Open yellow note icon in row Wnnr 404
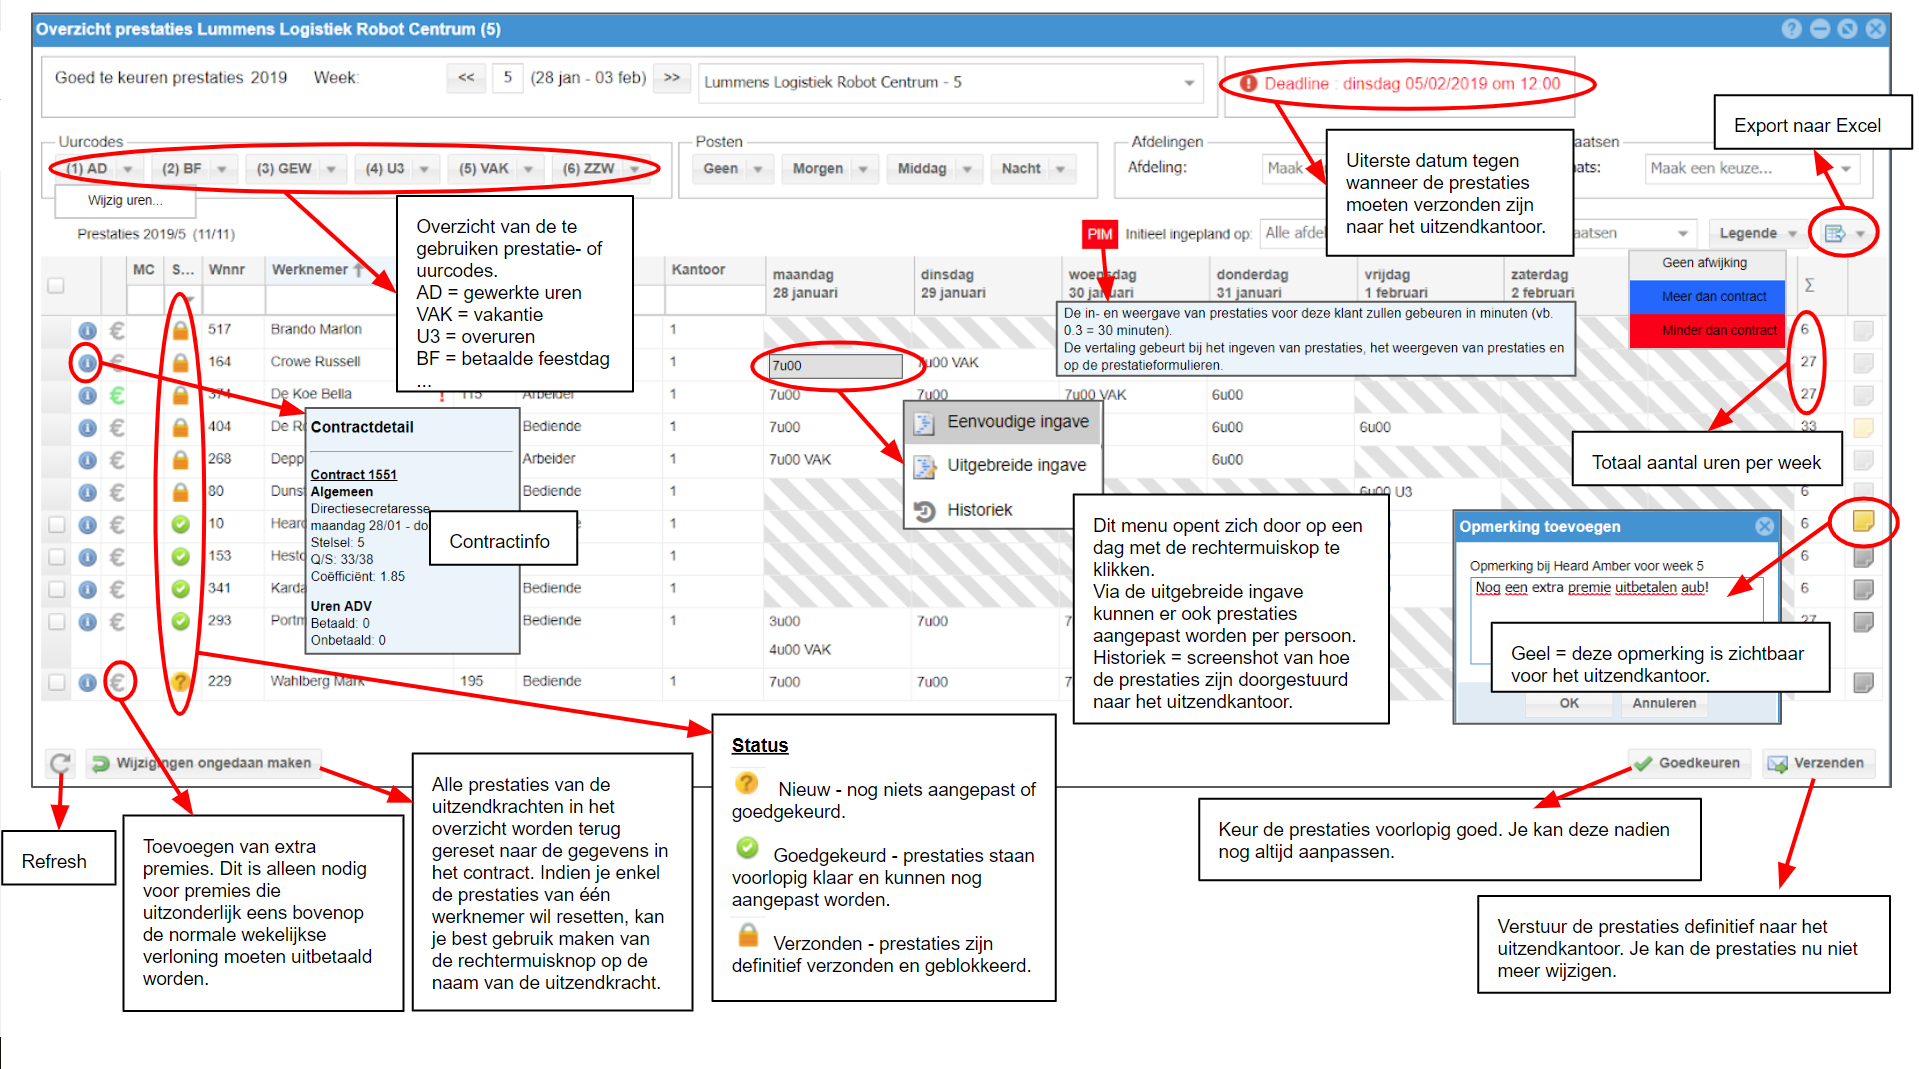The width and height of the screenshot is (1919, 1069). [1863, 428]
